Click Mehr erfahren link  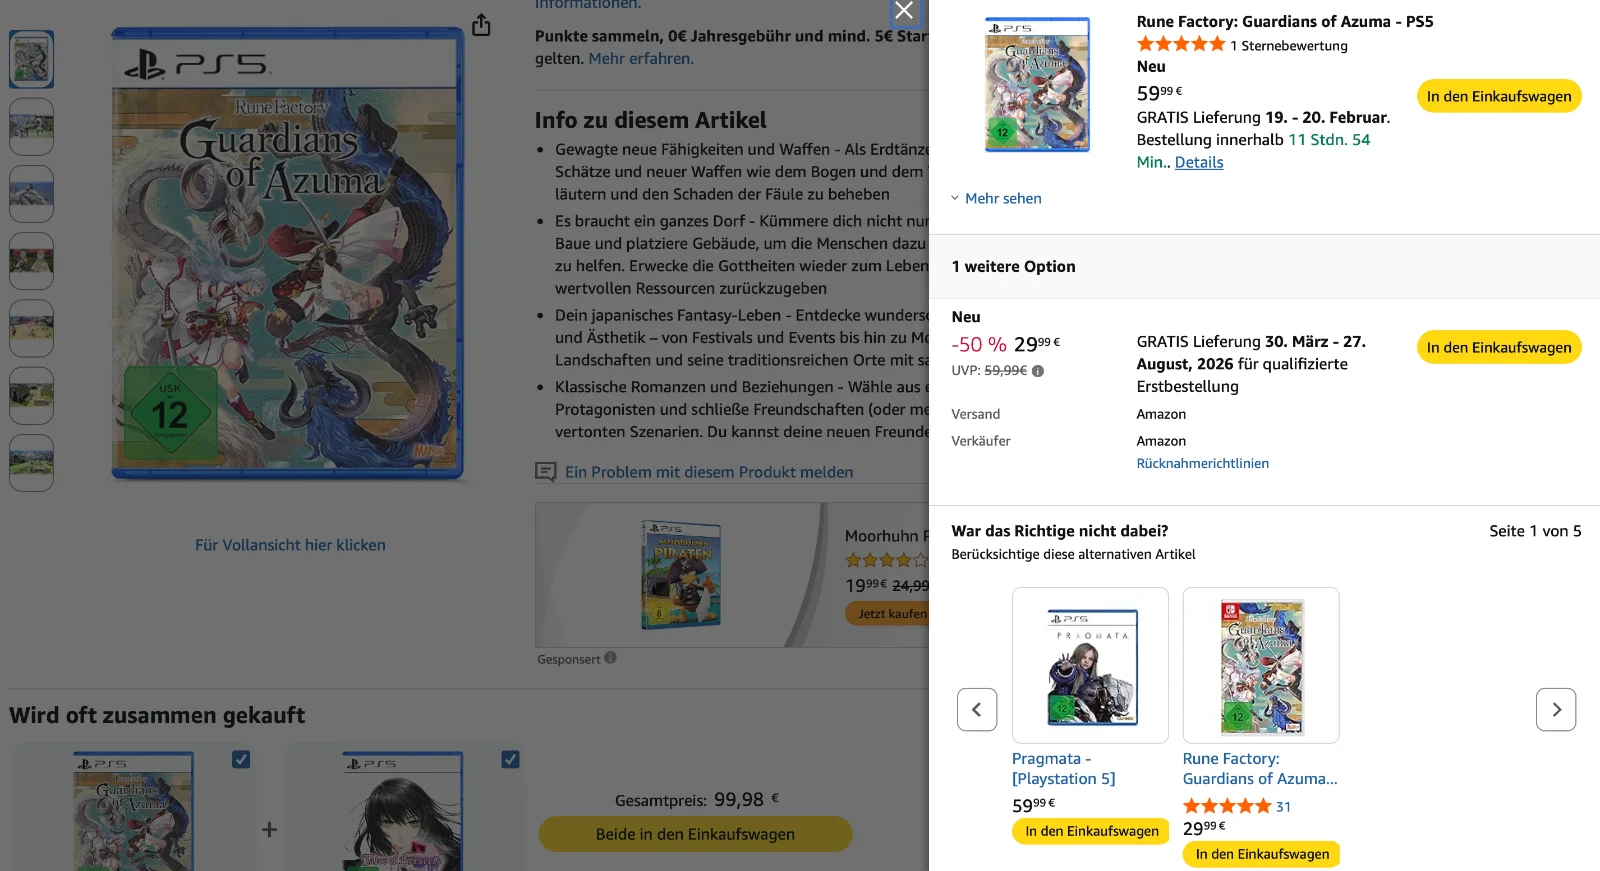[641, 59]
